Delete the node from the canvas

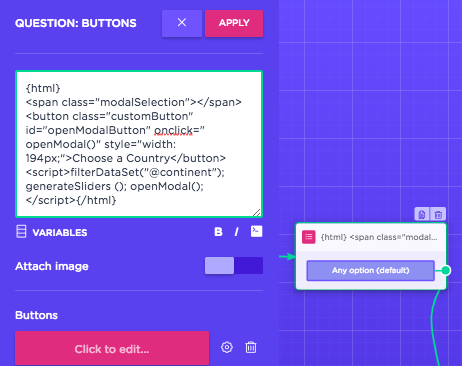pos(438,214)
